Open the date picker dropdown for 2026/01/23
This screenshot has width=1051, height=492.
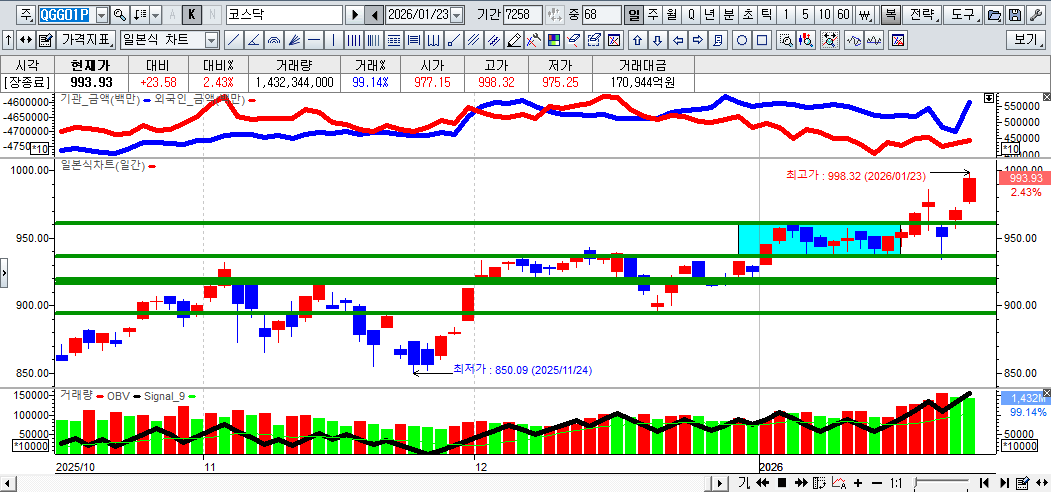pos(457,15)
